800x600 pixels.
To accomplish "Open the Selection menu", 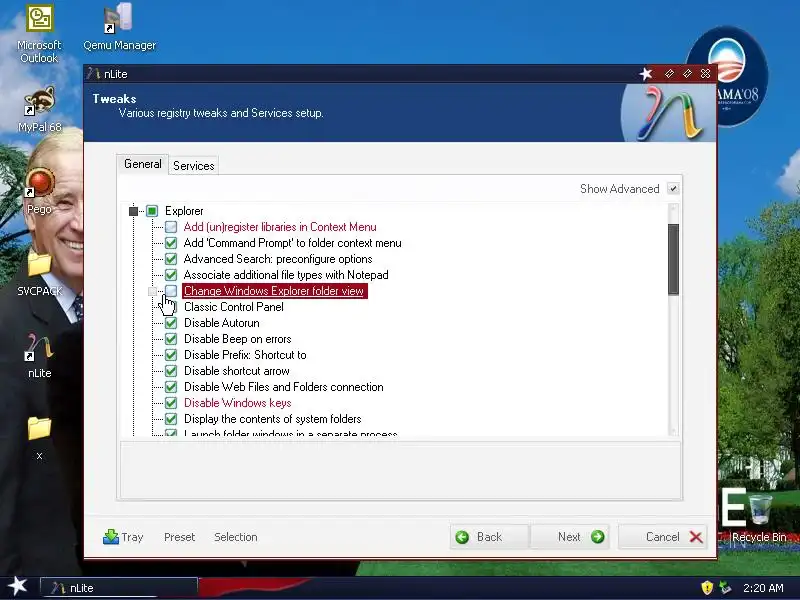I will click(236, 537).
